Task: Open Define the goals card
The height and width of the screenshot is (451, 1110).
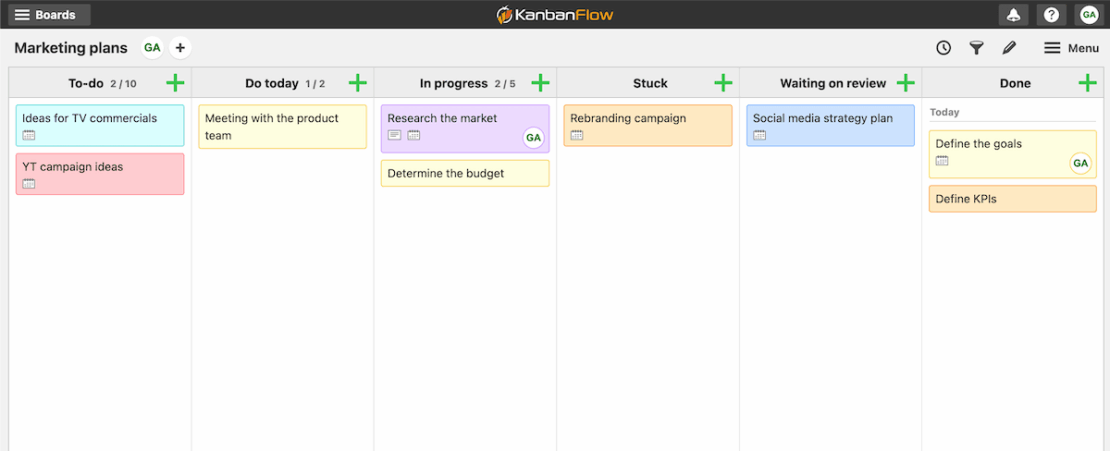Action: (x=1013, y=154)
